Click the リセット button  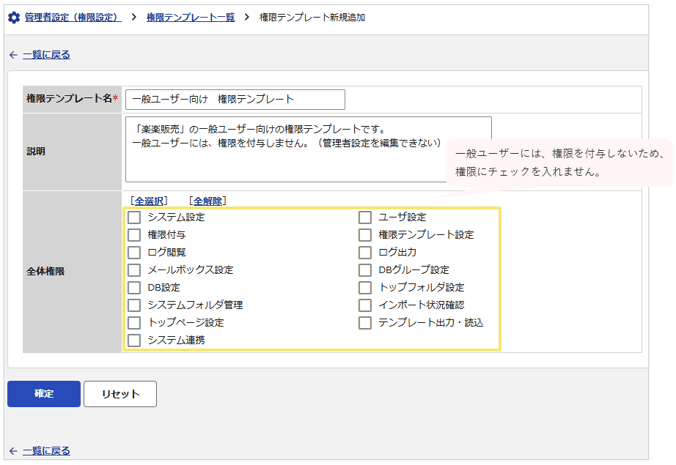(120, 393)
